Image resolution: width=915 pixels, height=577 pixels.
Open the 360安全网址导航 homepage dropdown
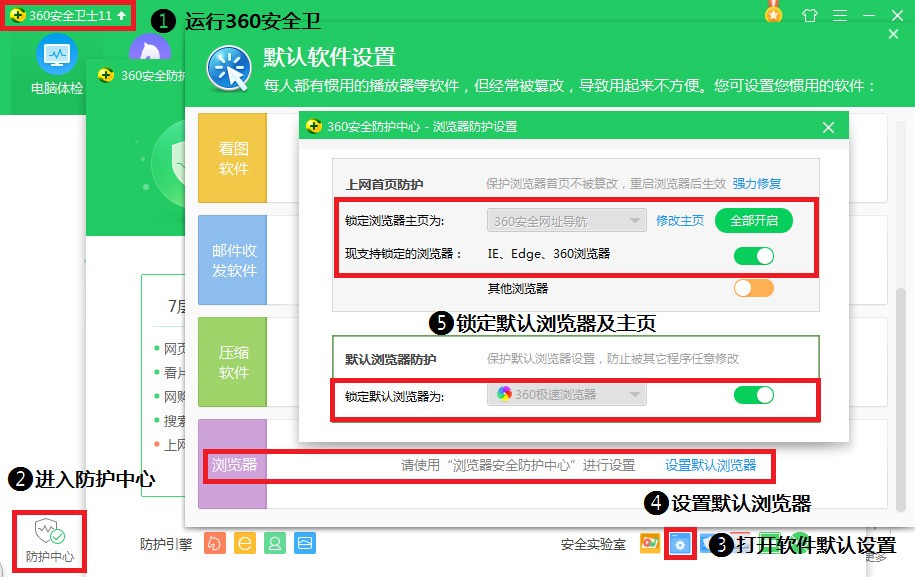[x=567, y=221]
